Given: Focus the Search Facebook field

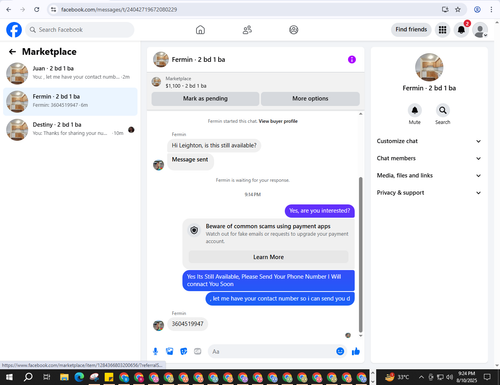Looking at the screenshot, I should coord(80,30).
